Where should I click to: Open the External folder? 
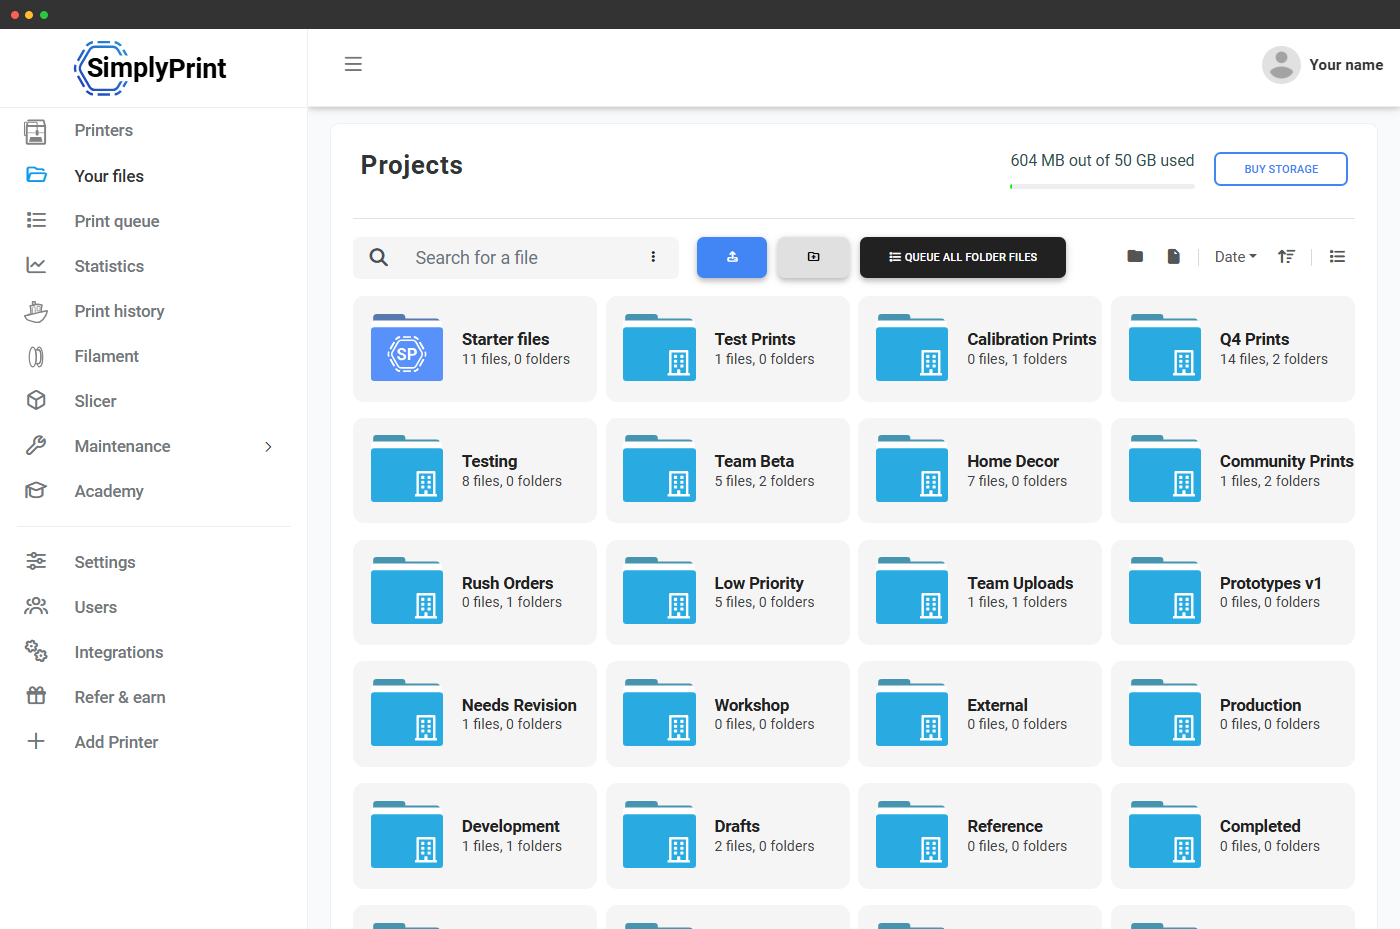[x=980, y=714]
